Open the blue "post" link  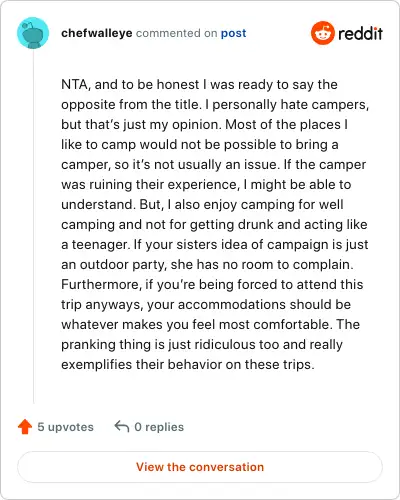point(233,33)
